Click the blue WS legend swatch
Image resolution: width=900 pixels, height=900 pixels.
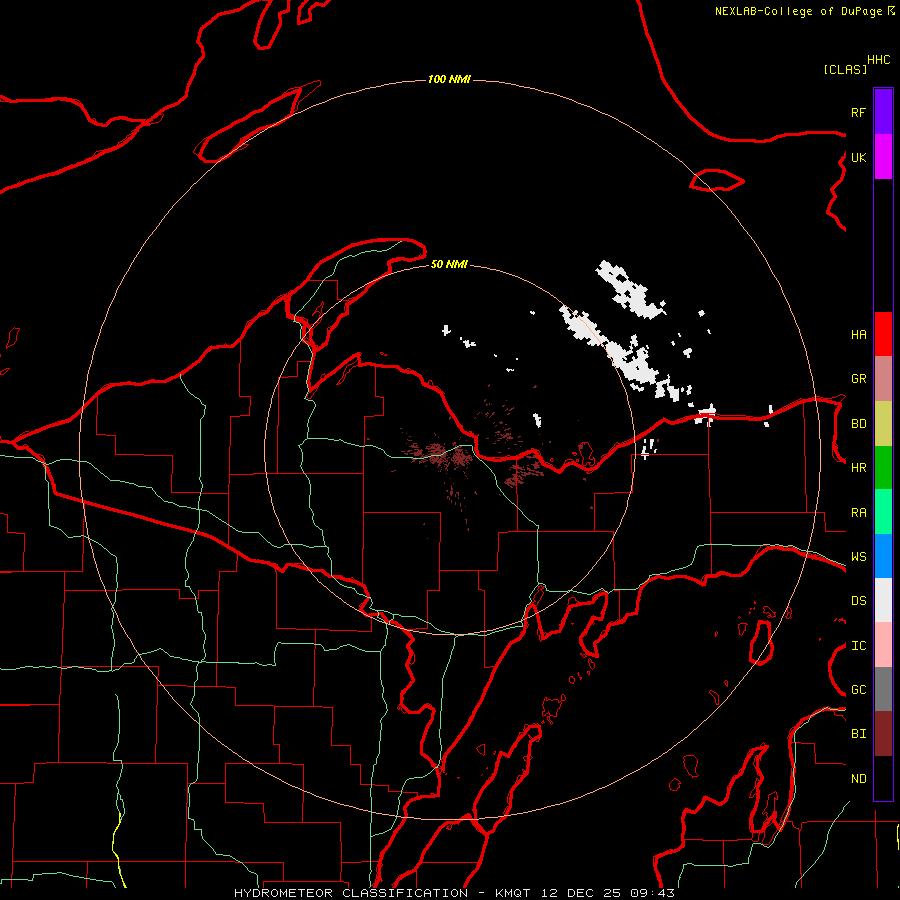(883, 556)
